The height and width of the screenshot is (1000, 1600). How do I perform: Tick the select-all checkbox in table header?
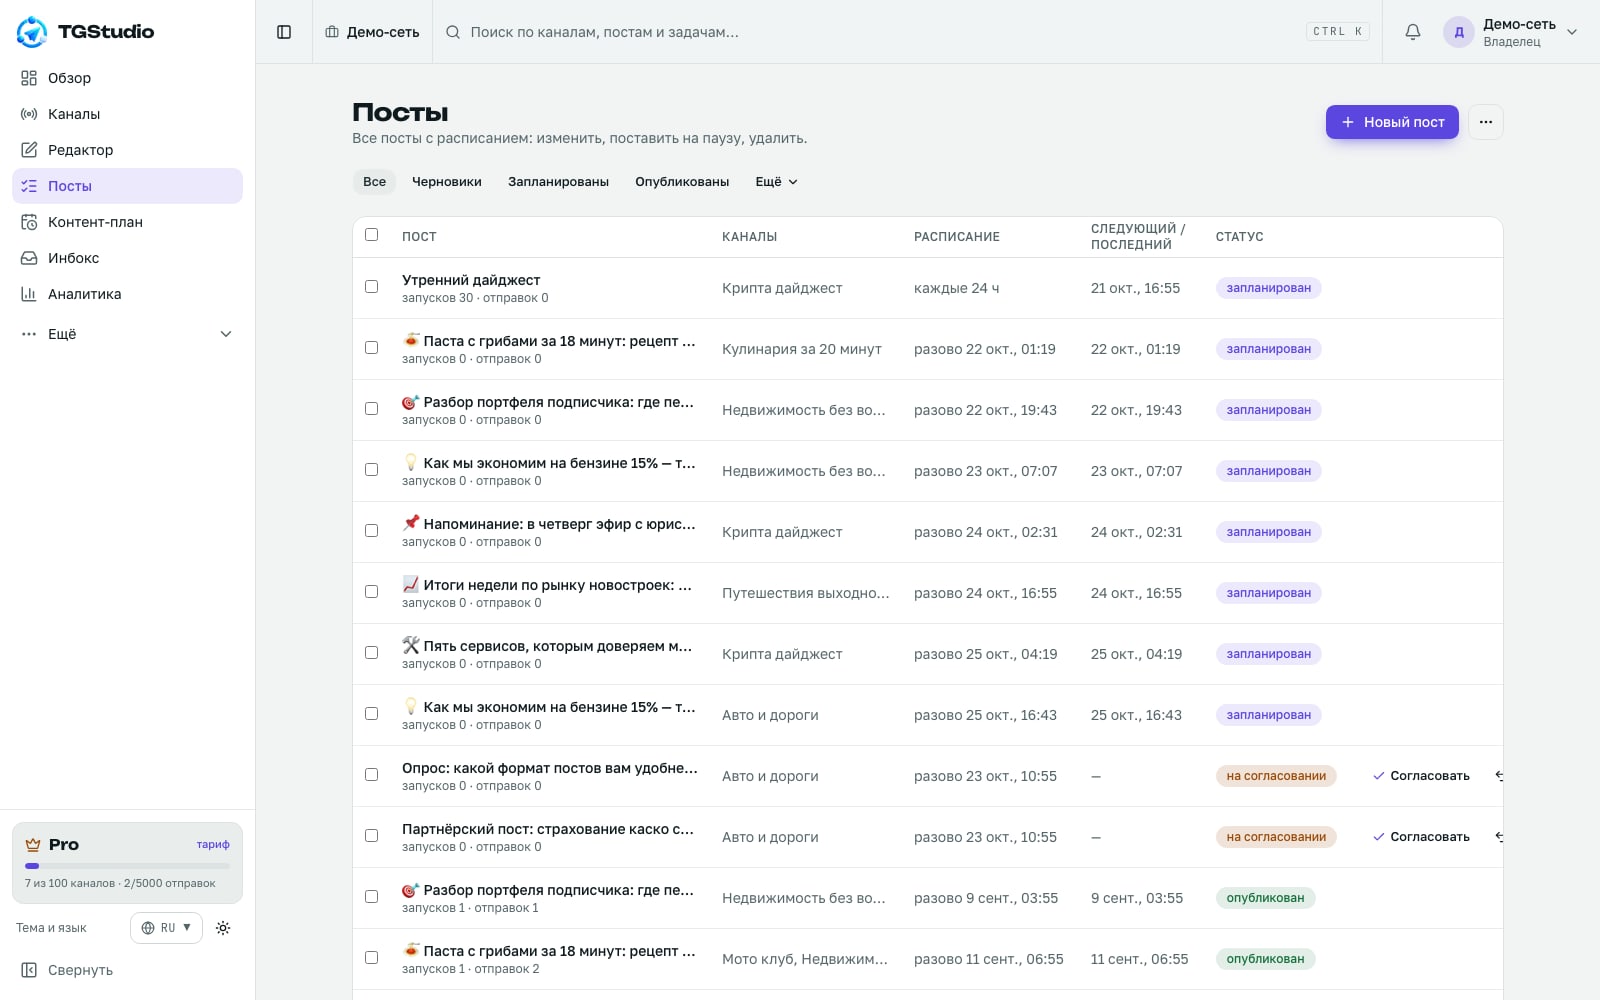[x=372, y=235]
